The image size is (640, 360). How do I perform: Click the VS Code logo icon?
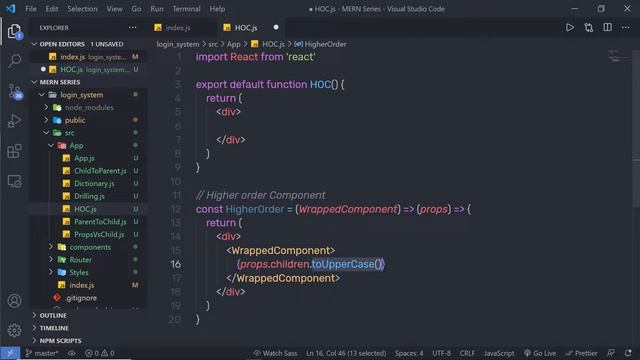click(11, 9)
